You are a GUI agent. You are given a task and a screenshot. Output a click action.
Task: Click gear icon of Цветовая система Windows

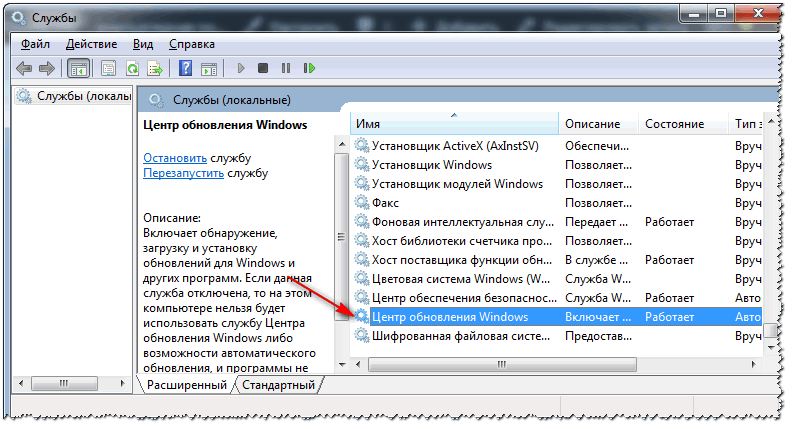pos(361,279)
